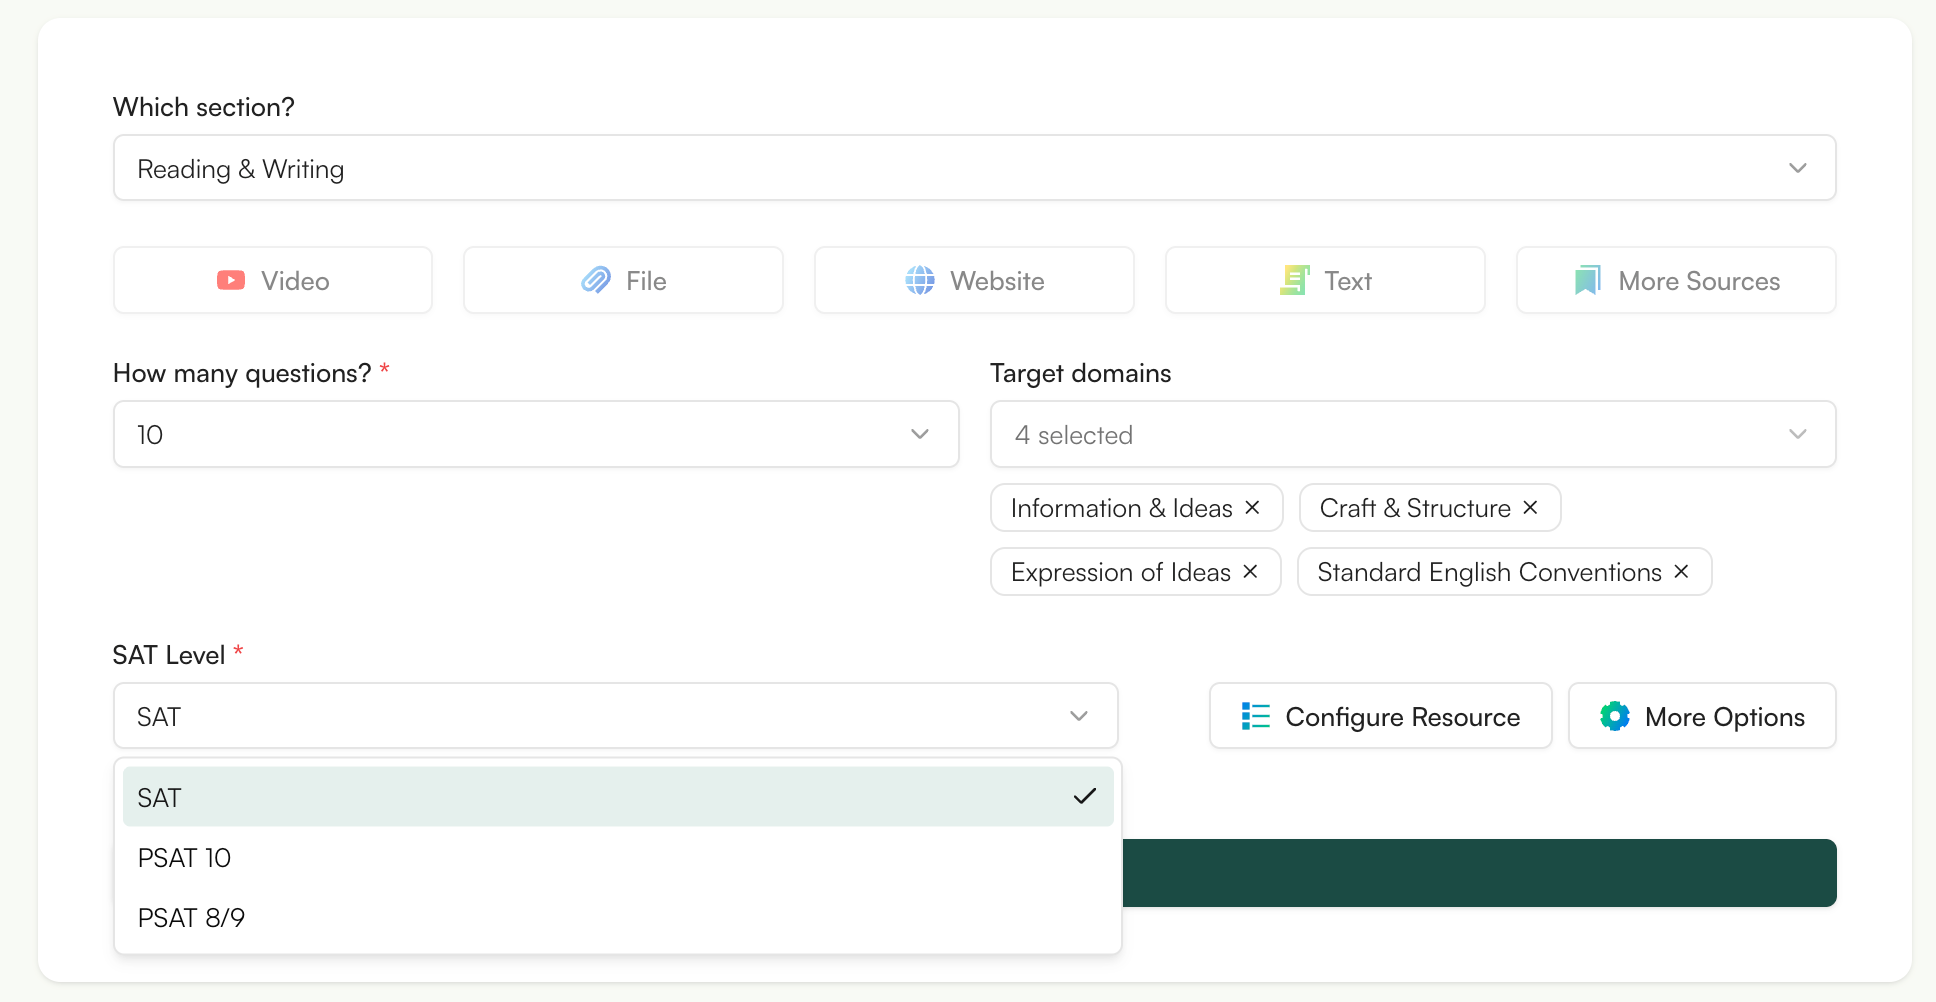Choose Text as the source
1936x1002 pixels.
(1325, 280)
